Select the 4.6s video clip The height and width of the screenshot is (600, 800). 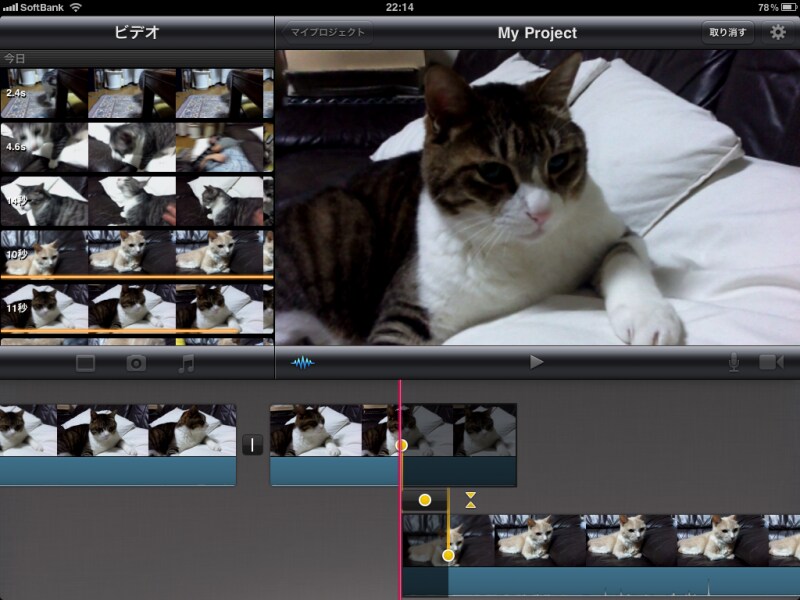[x=136, y=146]
